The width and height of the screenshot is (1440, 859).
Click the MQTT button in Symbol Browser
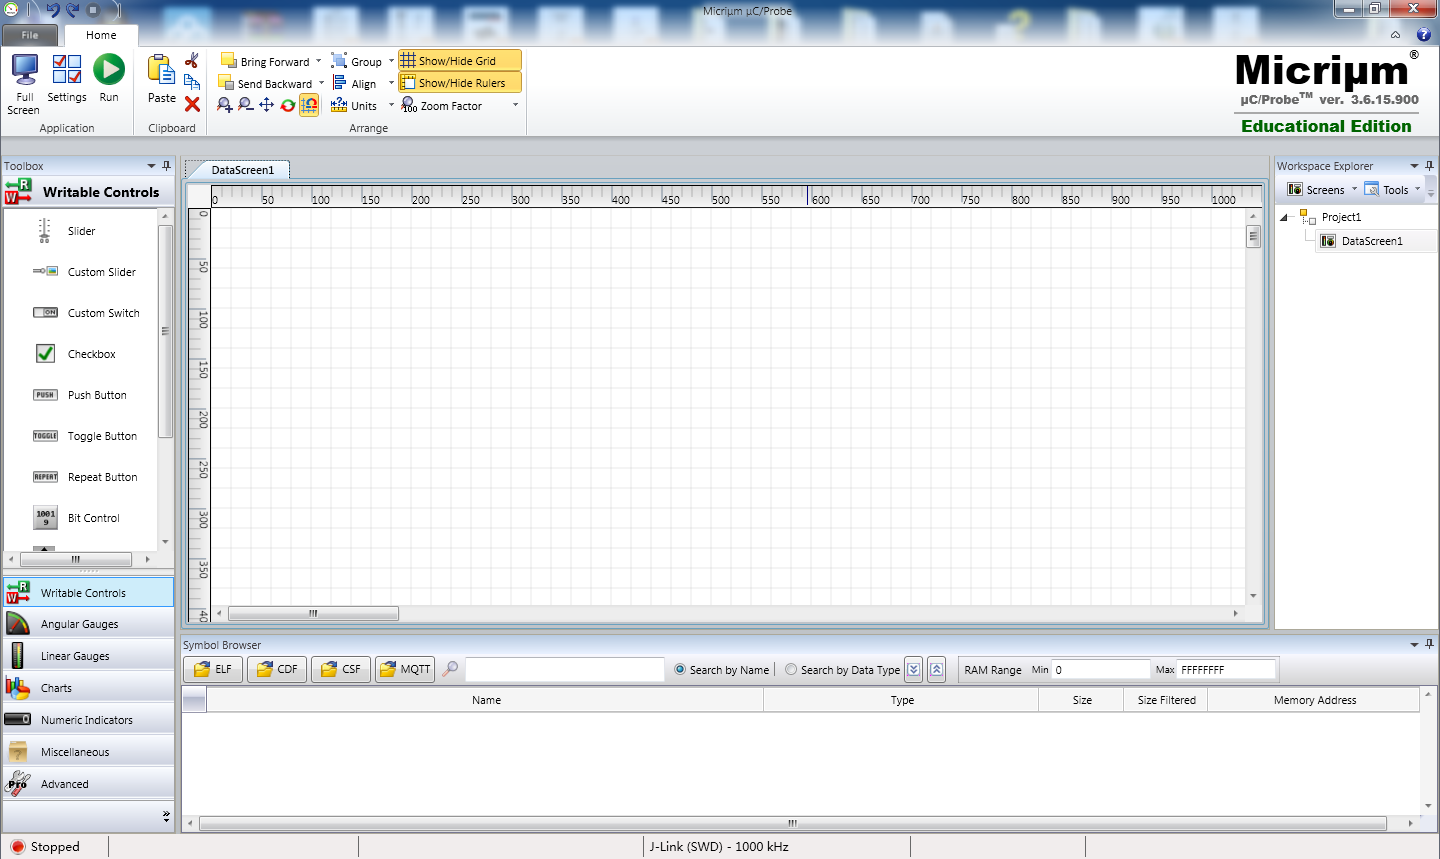pos(405,669)
